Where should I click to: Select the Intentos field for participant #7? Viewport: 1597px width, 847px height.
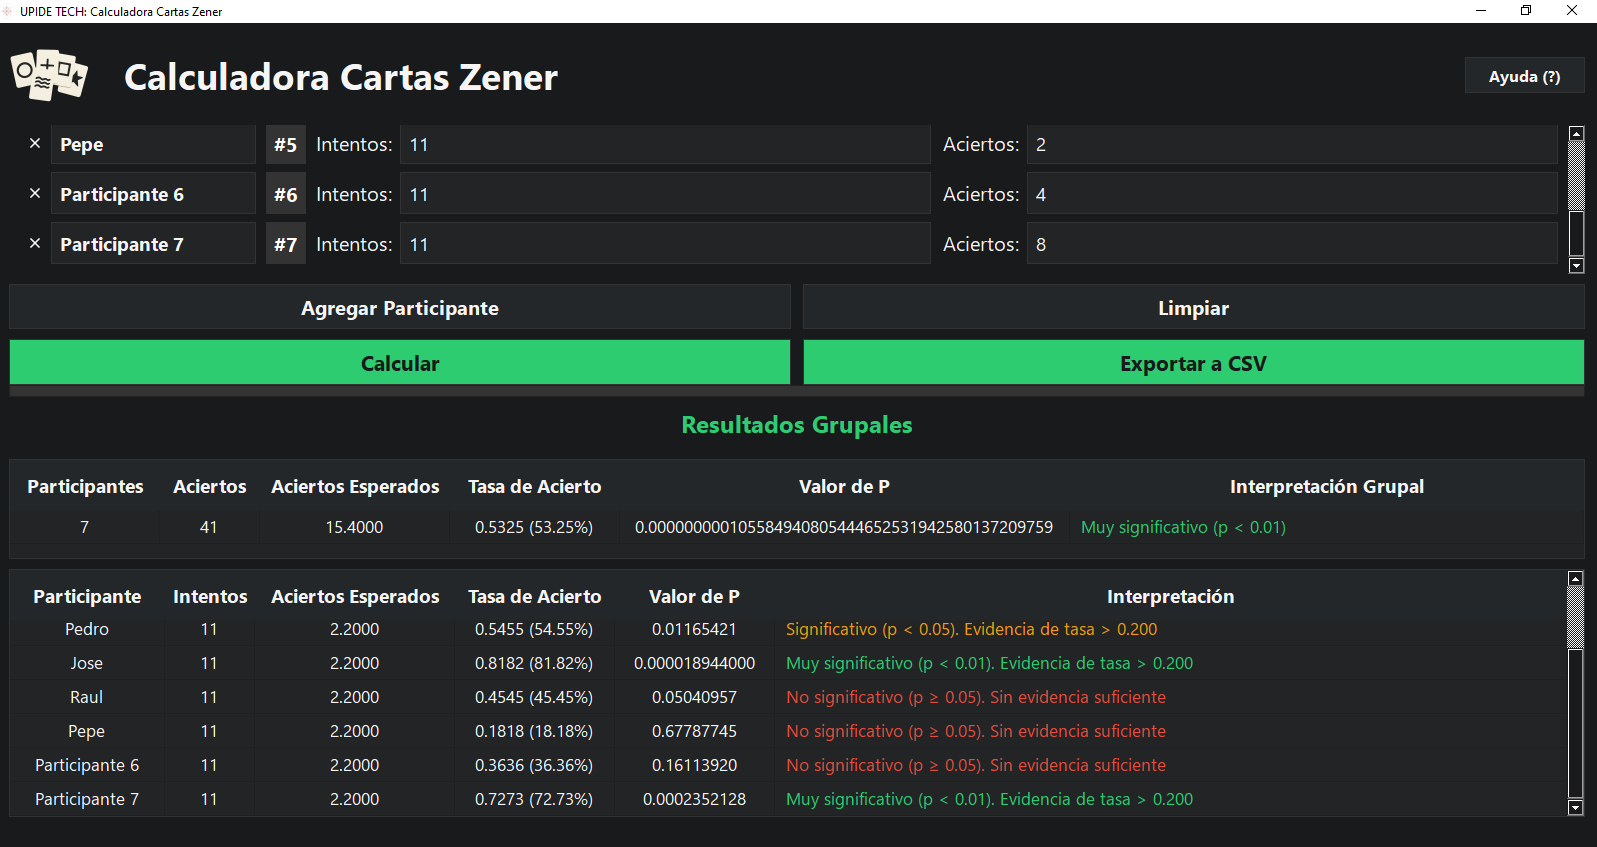click(x=664, y=245)
